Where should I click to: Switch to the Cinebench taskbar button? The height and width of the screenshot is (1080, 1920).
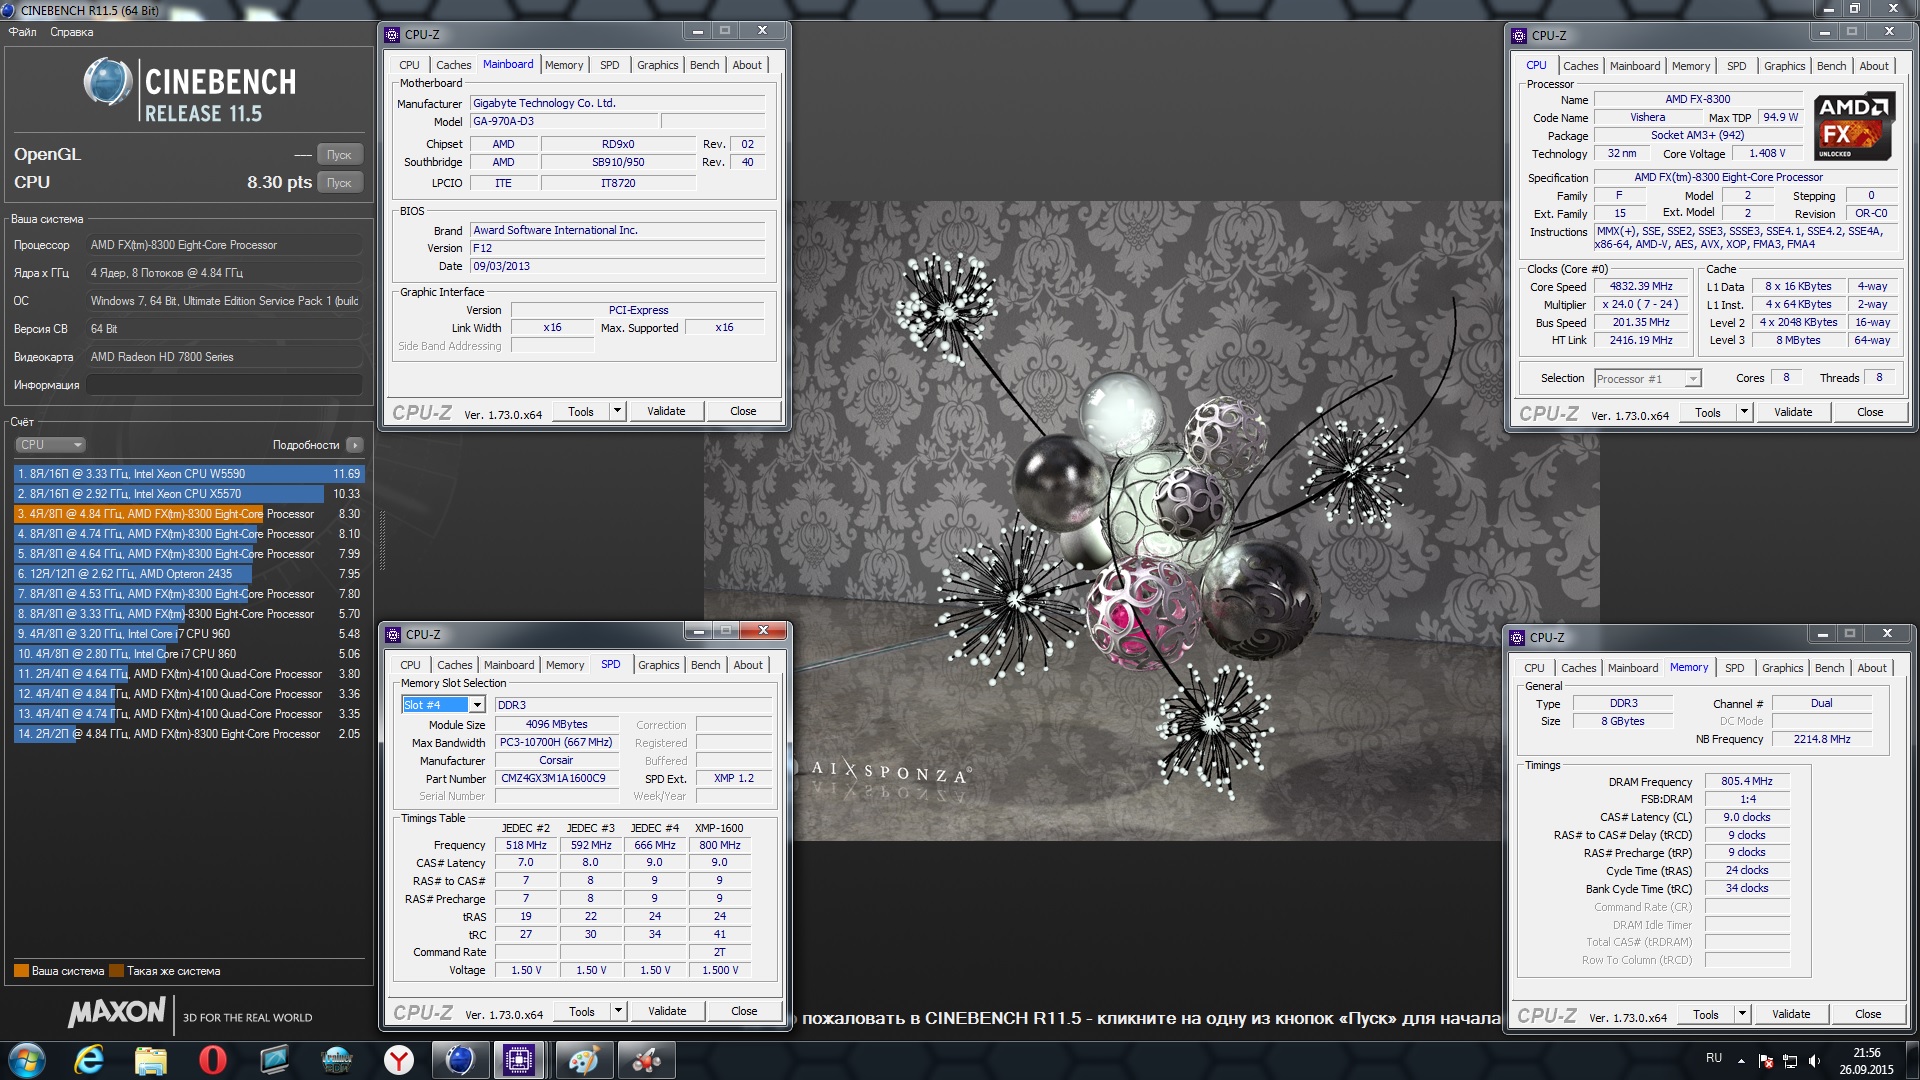(460, 1060)
